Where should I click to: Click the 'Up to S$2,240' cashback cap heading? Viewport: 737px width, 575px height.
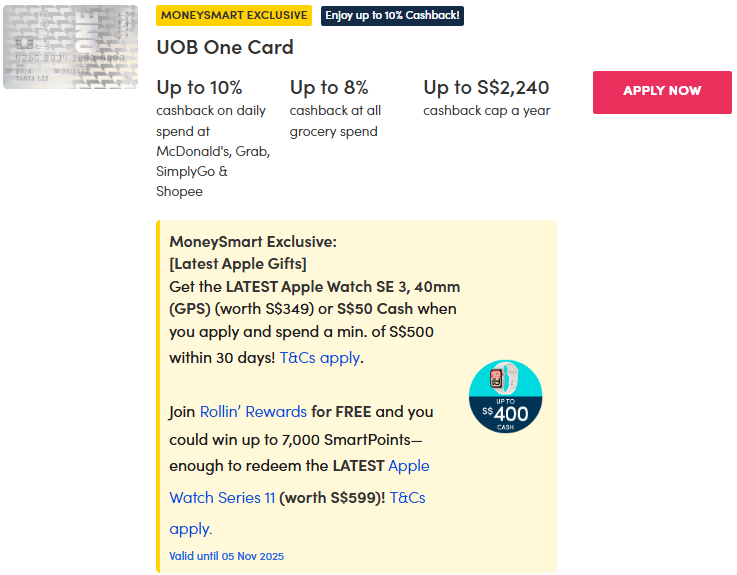tap(486, 88)
